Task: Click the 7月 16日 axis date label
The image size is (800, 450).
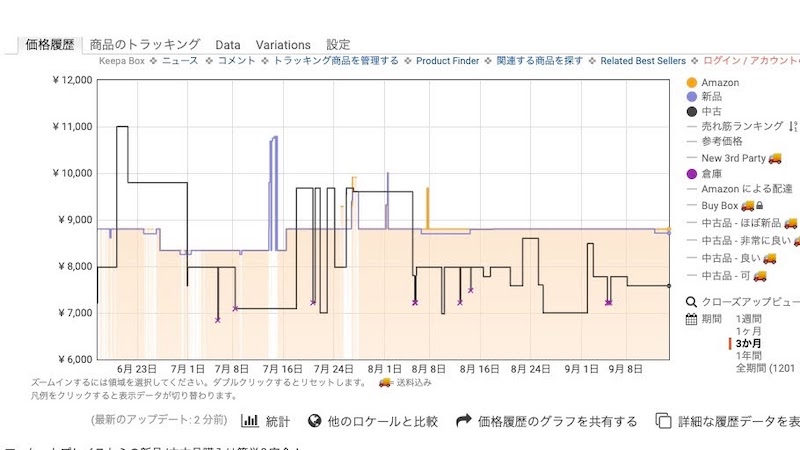Action: pos(283,369)
